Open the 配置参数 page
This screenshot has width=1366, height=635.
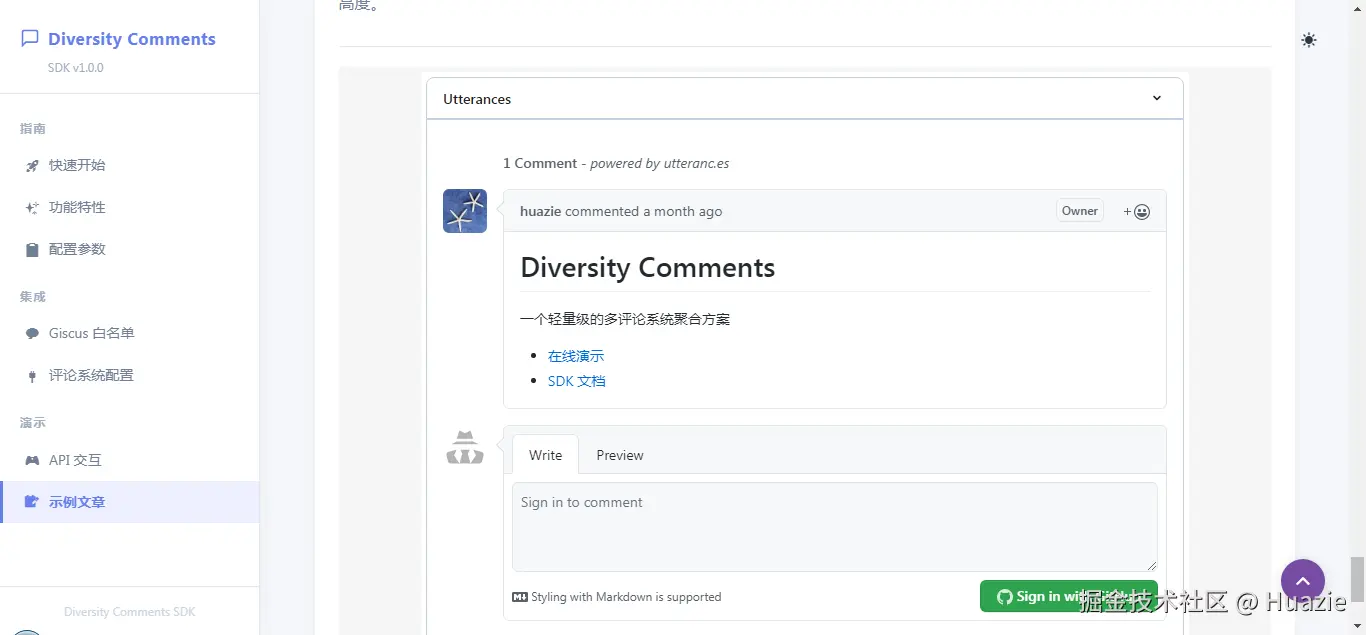(130, 250)
